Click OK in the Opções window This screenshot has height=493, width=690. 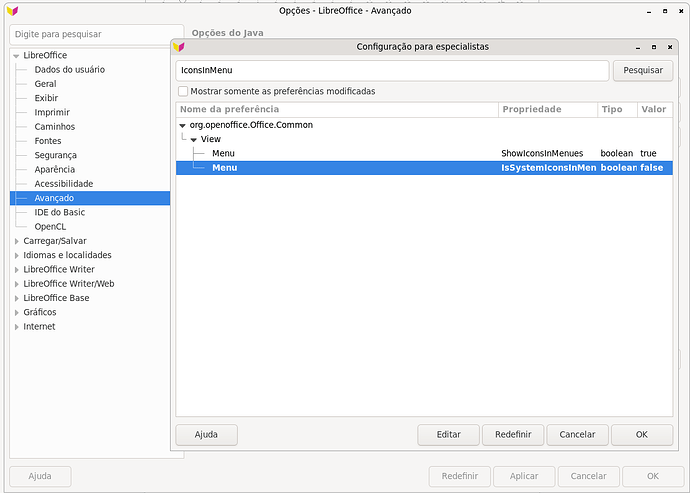click(x=653, y=476)
